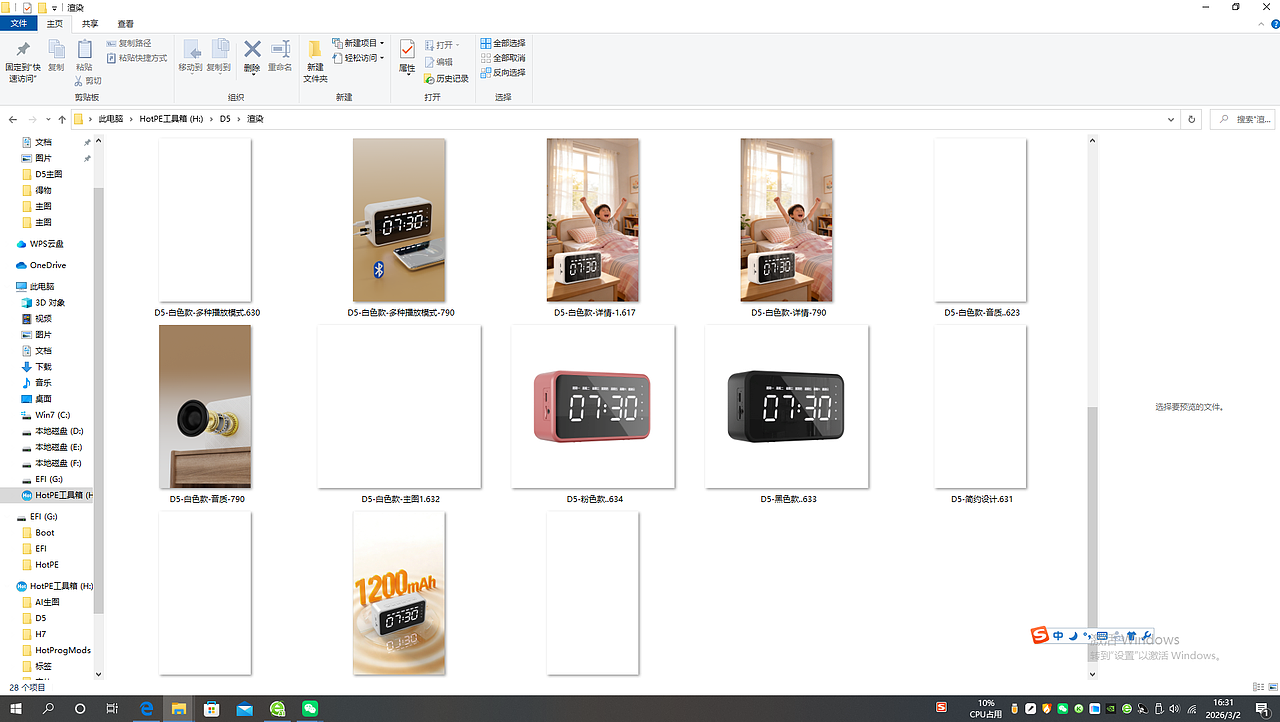This screenshot has width=1280, height=722.
Task: Open Windows Start menu
Action: click(16, 709)
